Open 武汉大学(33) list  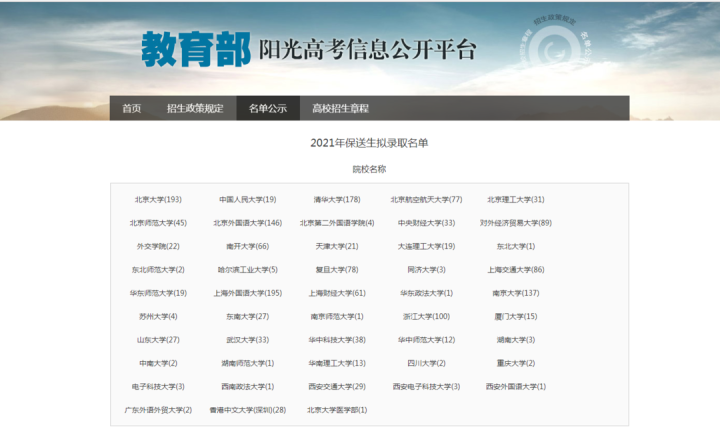click(x=248, y=340)
